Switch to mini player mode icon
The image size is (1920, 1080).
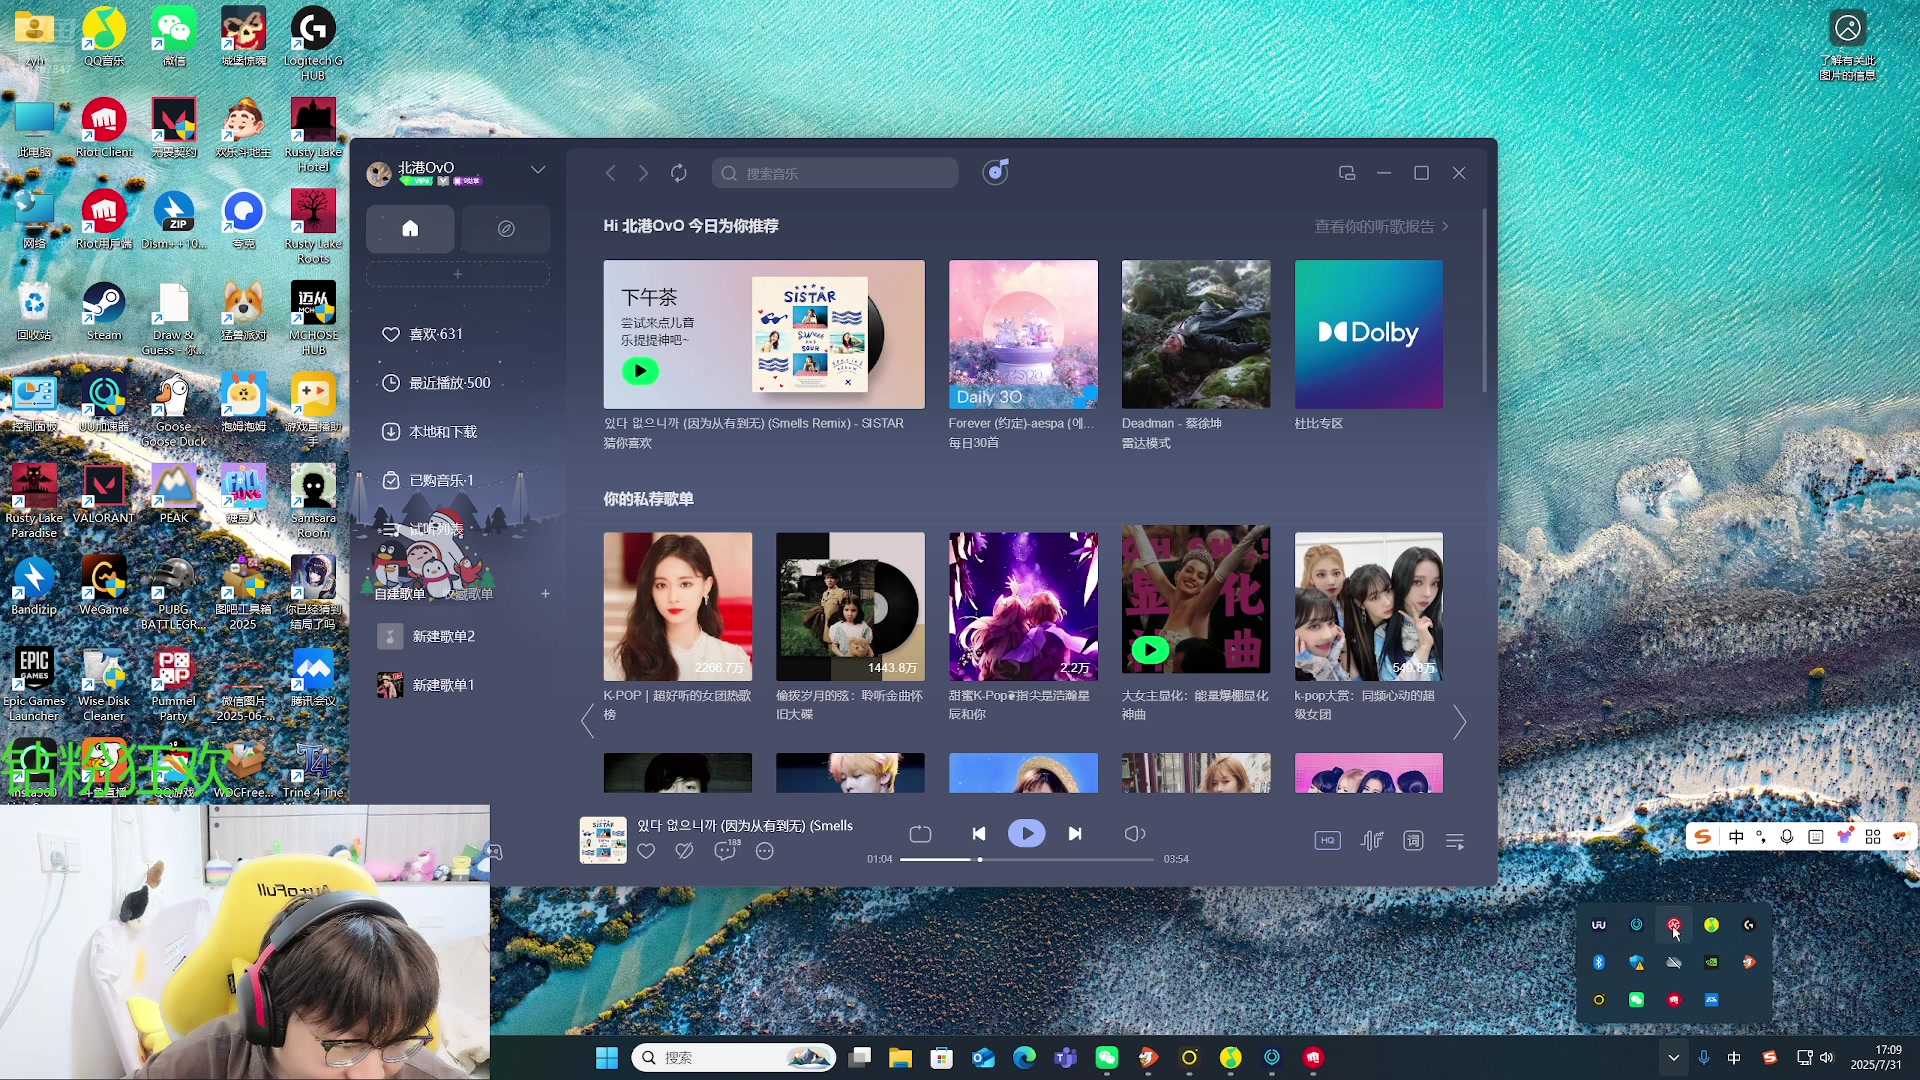[1347, 173]
